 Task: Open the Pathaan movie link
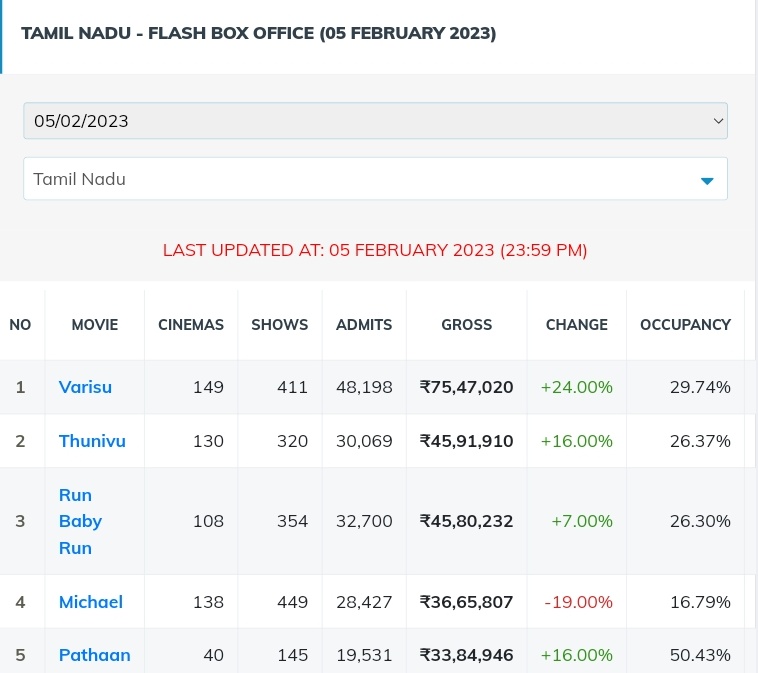click(94, 655)
